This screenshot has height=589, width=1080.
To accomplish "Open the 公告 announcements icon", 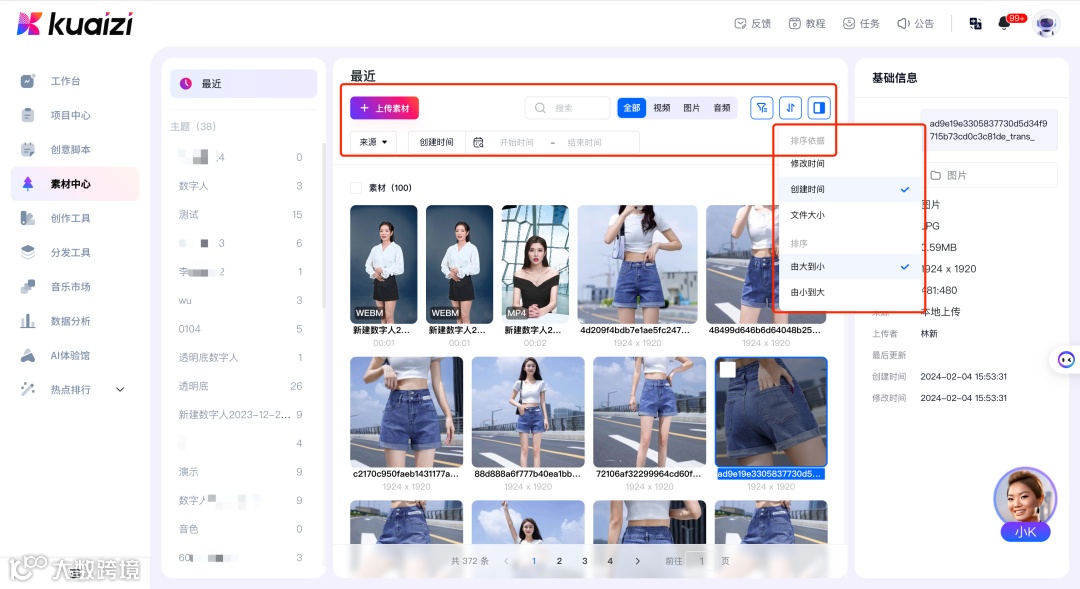I will (x=916, y=23).
